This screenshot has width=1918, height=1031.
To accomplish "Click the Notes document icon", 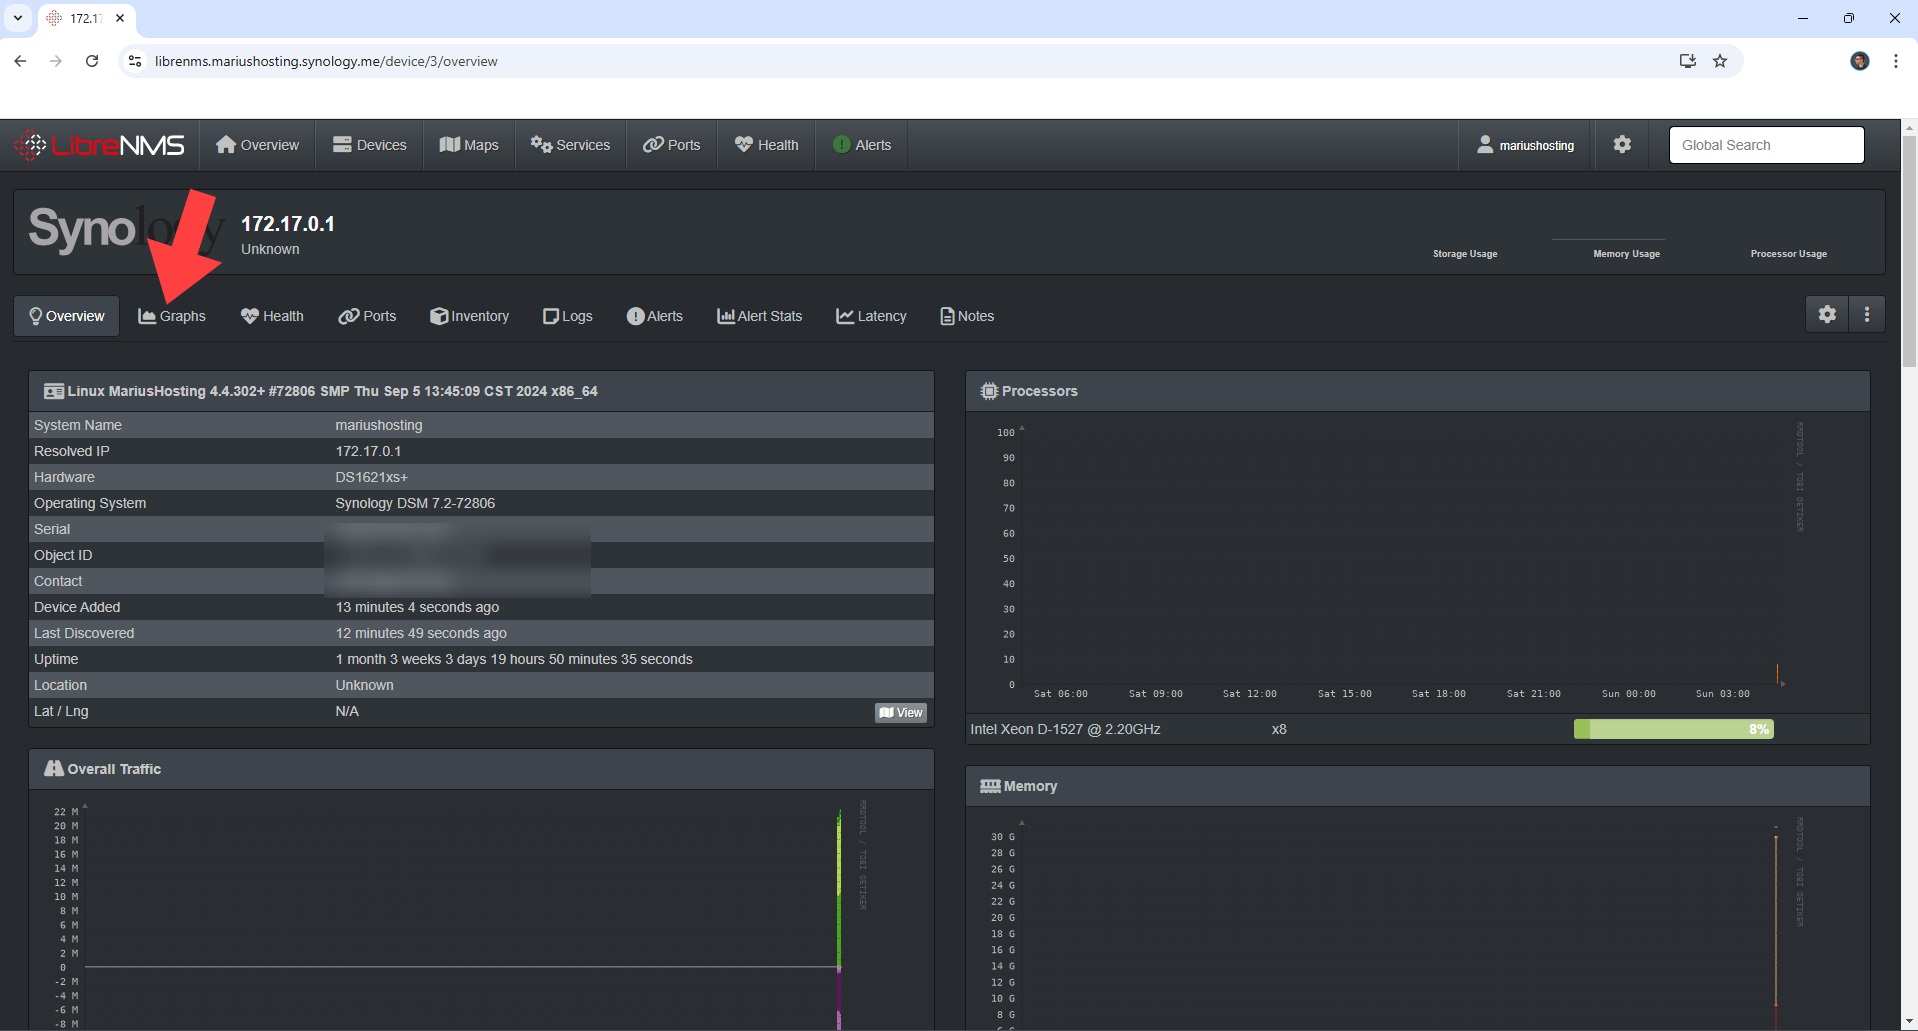I will [947, 316].
